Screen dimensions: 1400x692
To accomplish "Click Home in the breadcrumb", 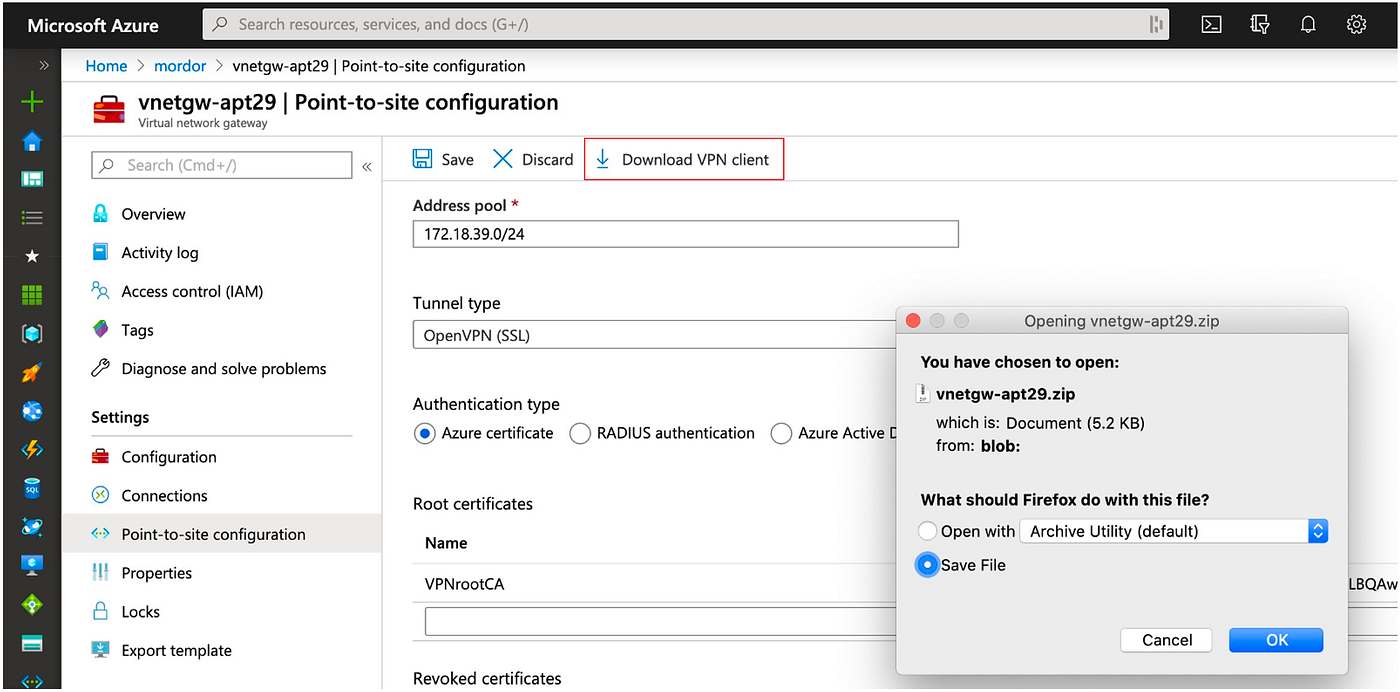I will point(106,66).
